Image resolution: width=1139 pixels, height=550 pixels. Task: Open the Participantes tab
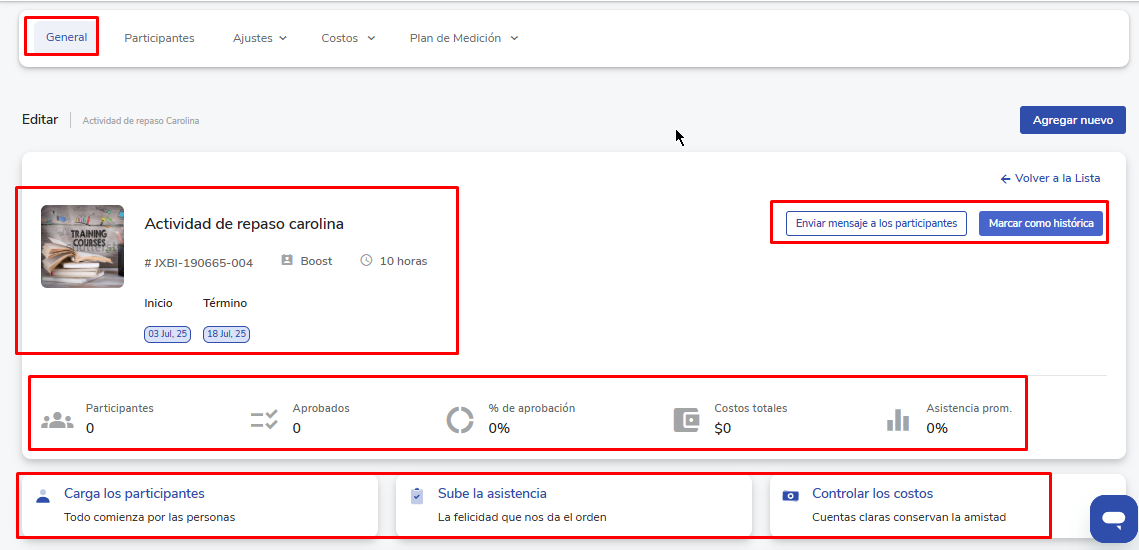(x=159, y=38)
